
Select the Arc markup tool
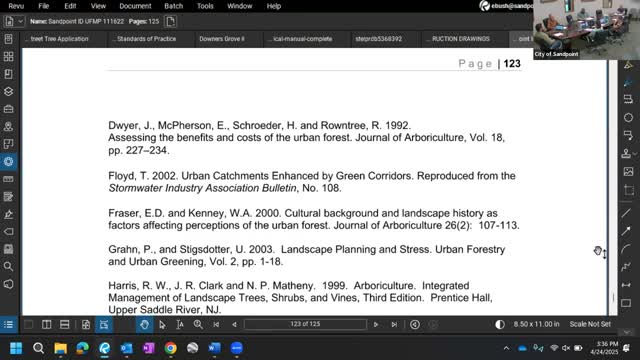point(626,249)
